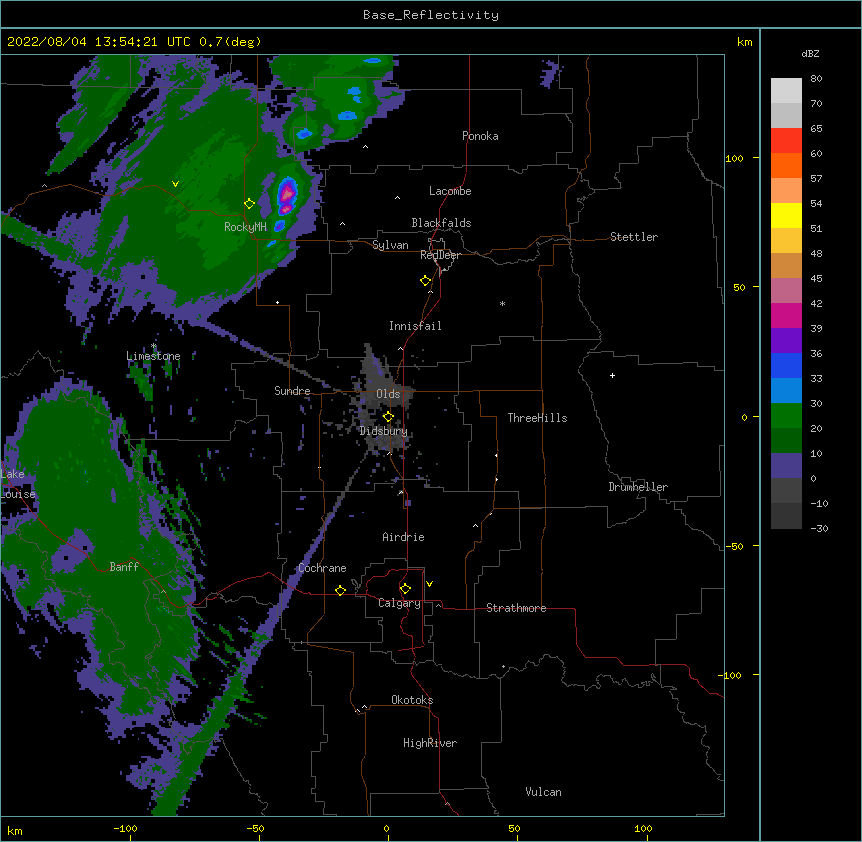Click the Okotoks label
Viewport: 862px width, 842px height.
(412, 700)
